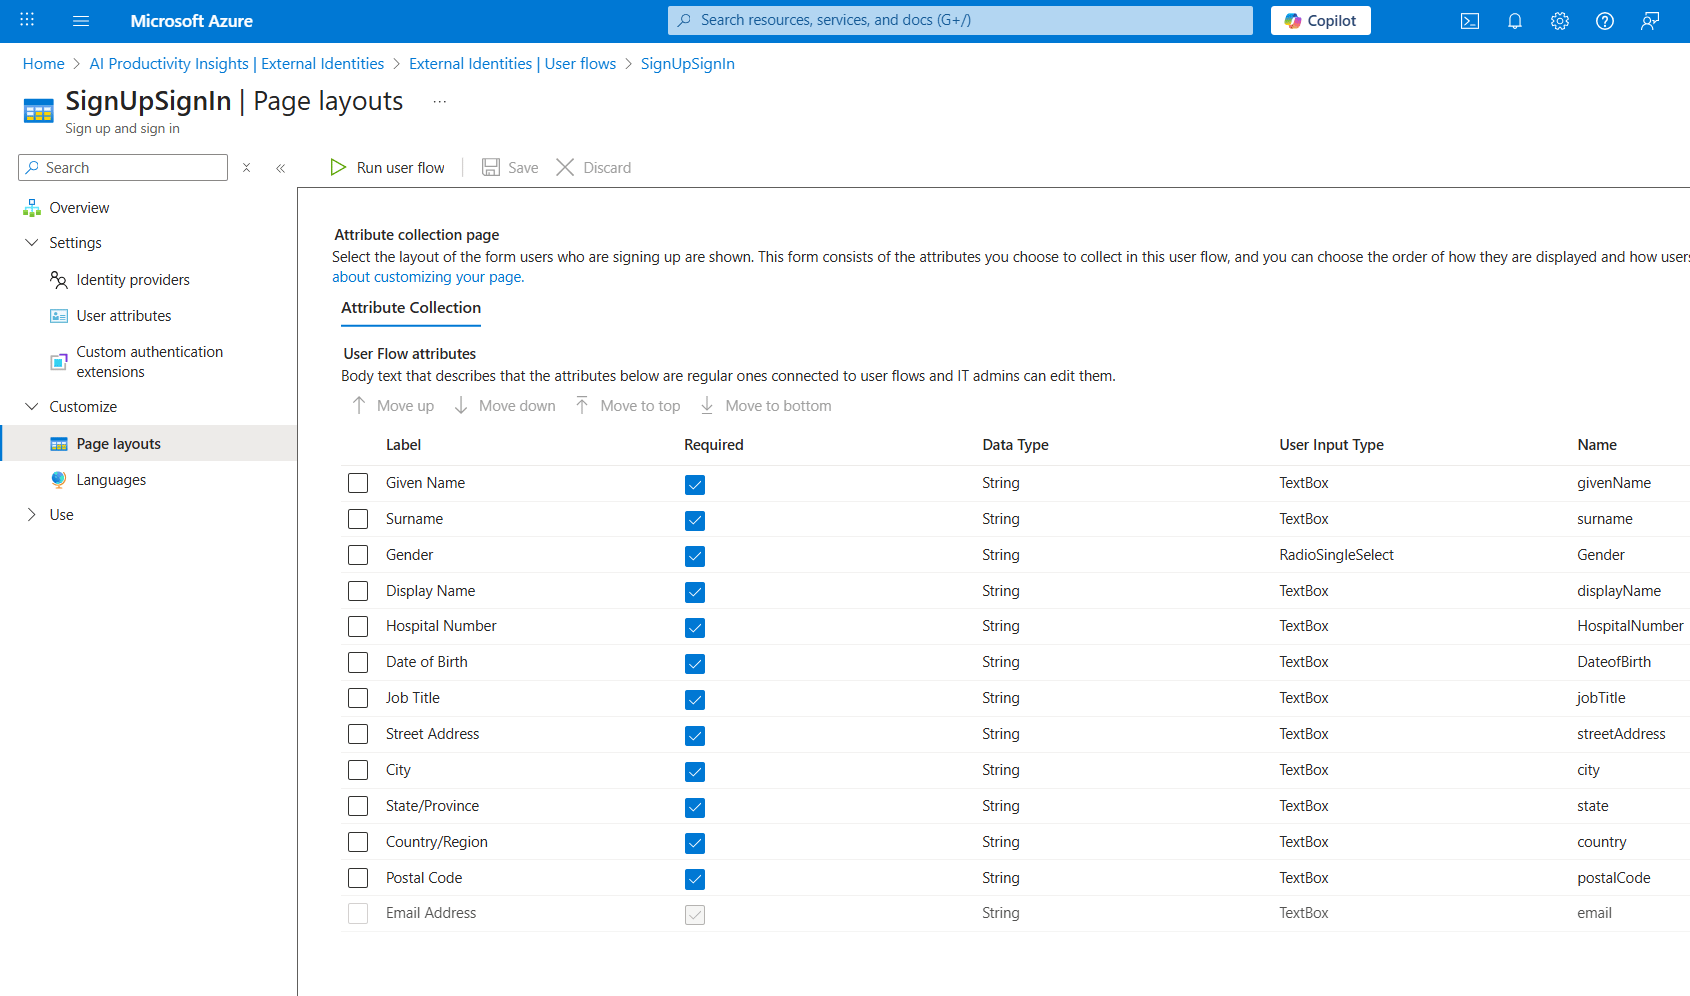Collapse the Customize section
The width and height of the screenshot is (1690, 996).
(32, 407)
